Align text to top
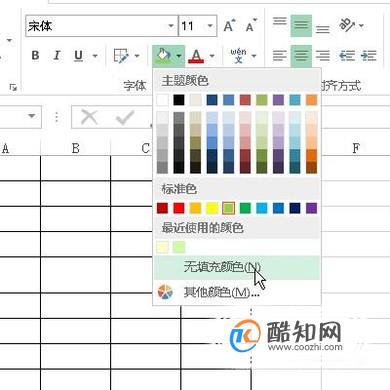The height and width of the screenshot is (390, 390). coord(279,22)
